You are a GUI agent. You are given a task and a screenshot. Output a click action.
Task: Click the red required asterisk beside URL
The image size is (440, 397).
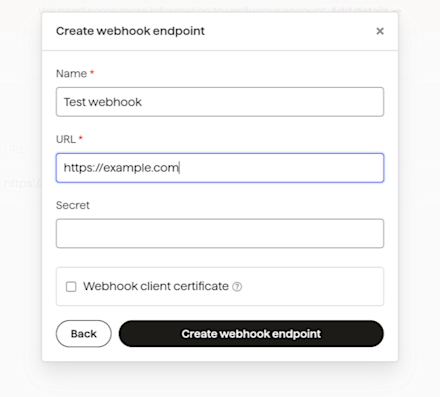80,138
